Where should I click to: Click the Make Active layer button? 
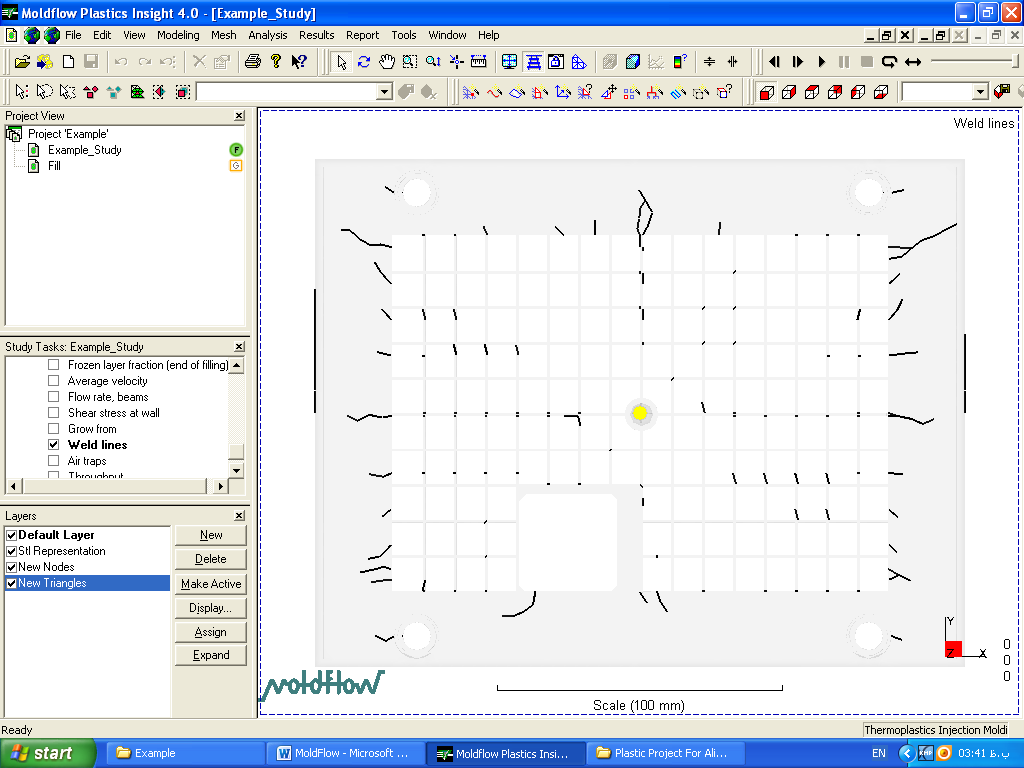click(x=210, y=584)
